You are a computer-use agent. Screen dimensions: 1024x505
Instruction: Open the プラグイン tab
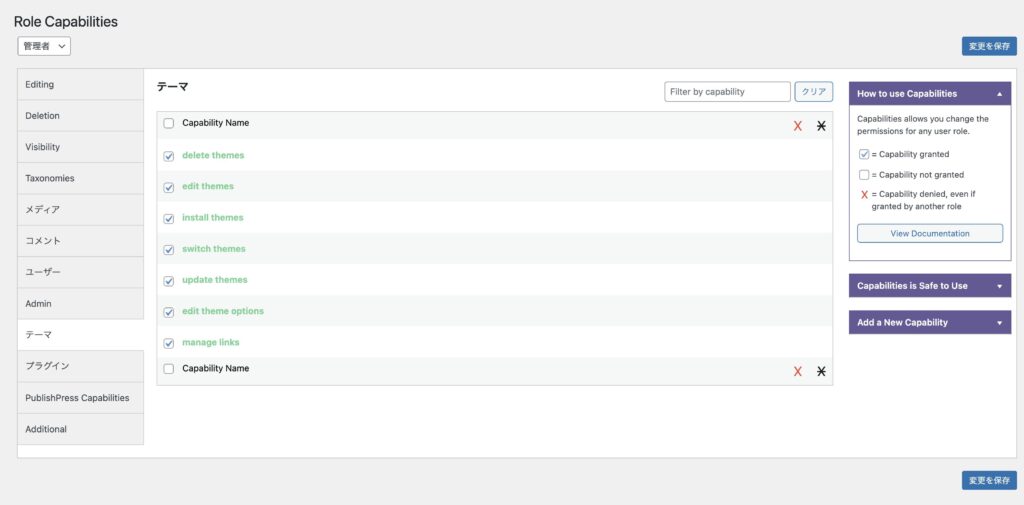pyautogui.click(x=80, y=366)
